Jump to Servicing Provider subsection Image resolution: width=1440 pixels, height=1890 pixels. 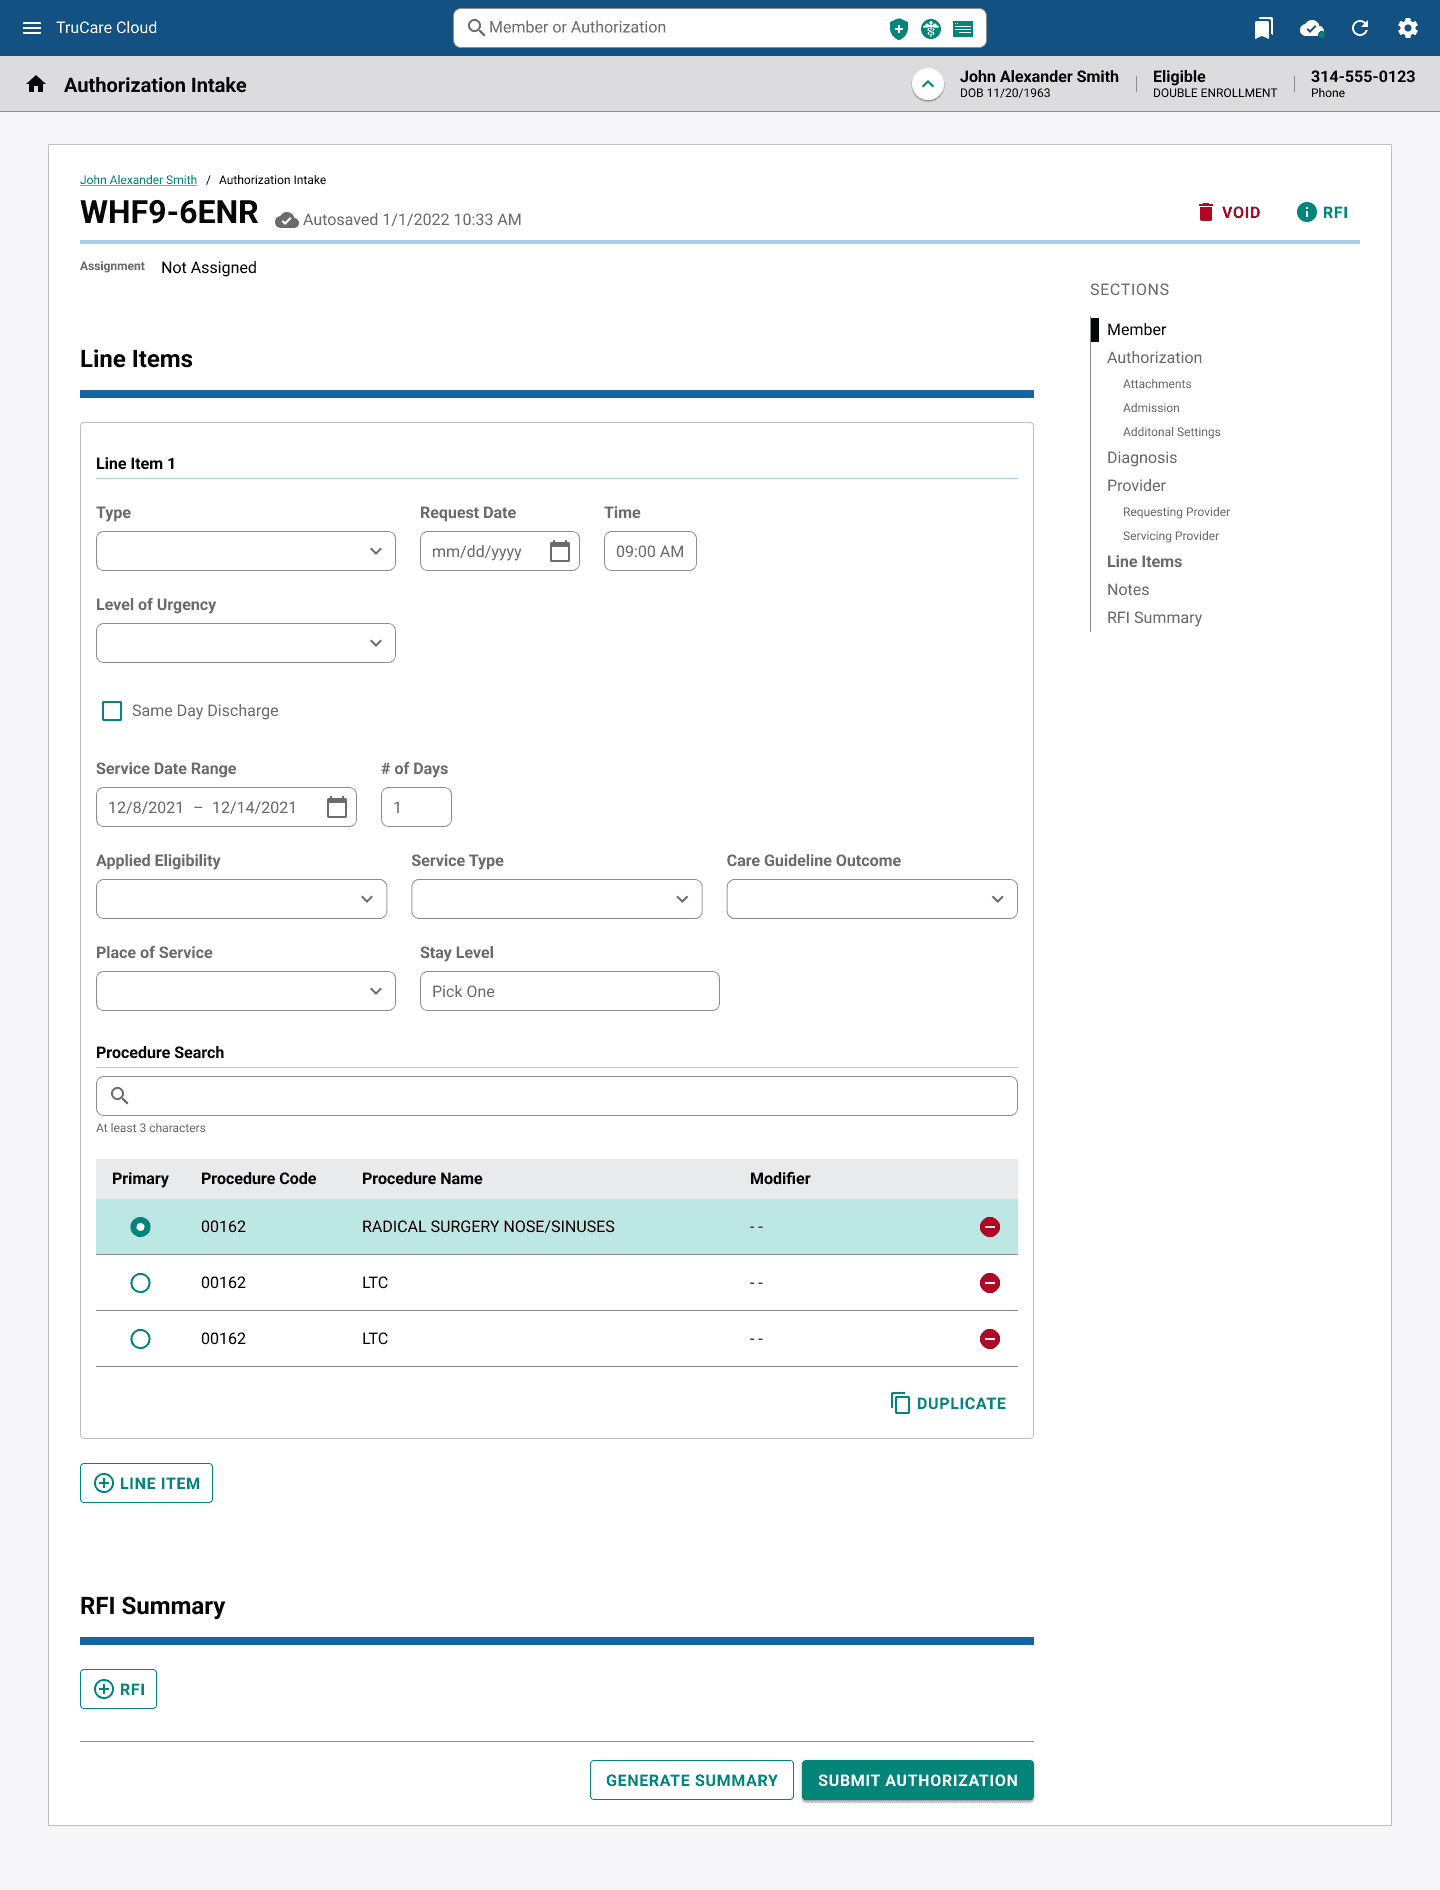coord(1171,536)
